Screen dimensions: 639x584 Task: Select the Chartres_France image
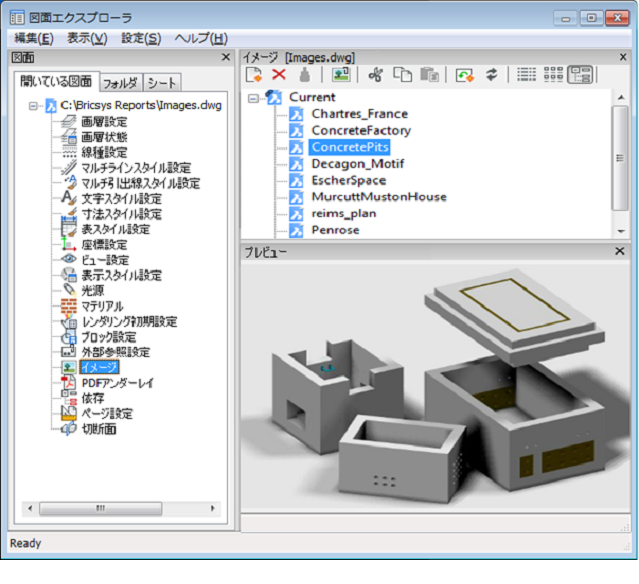click(x=359, y=114)
